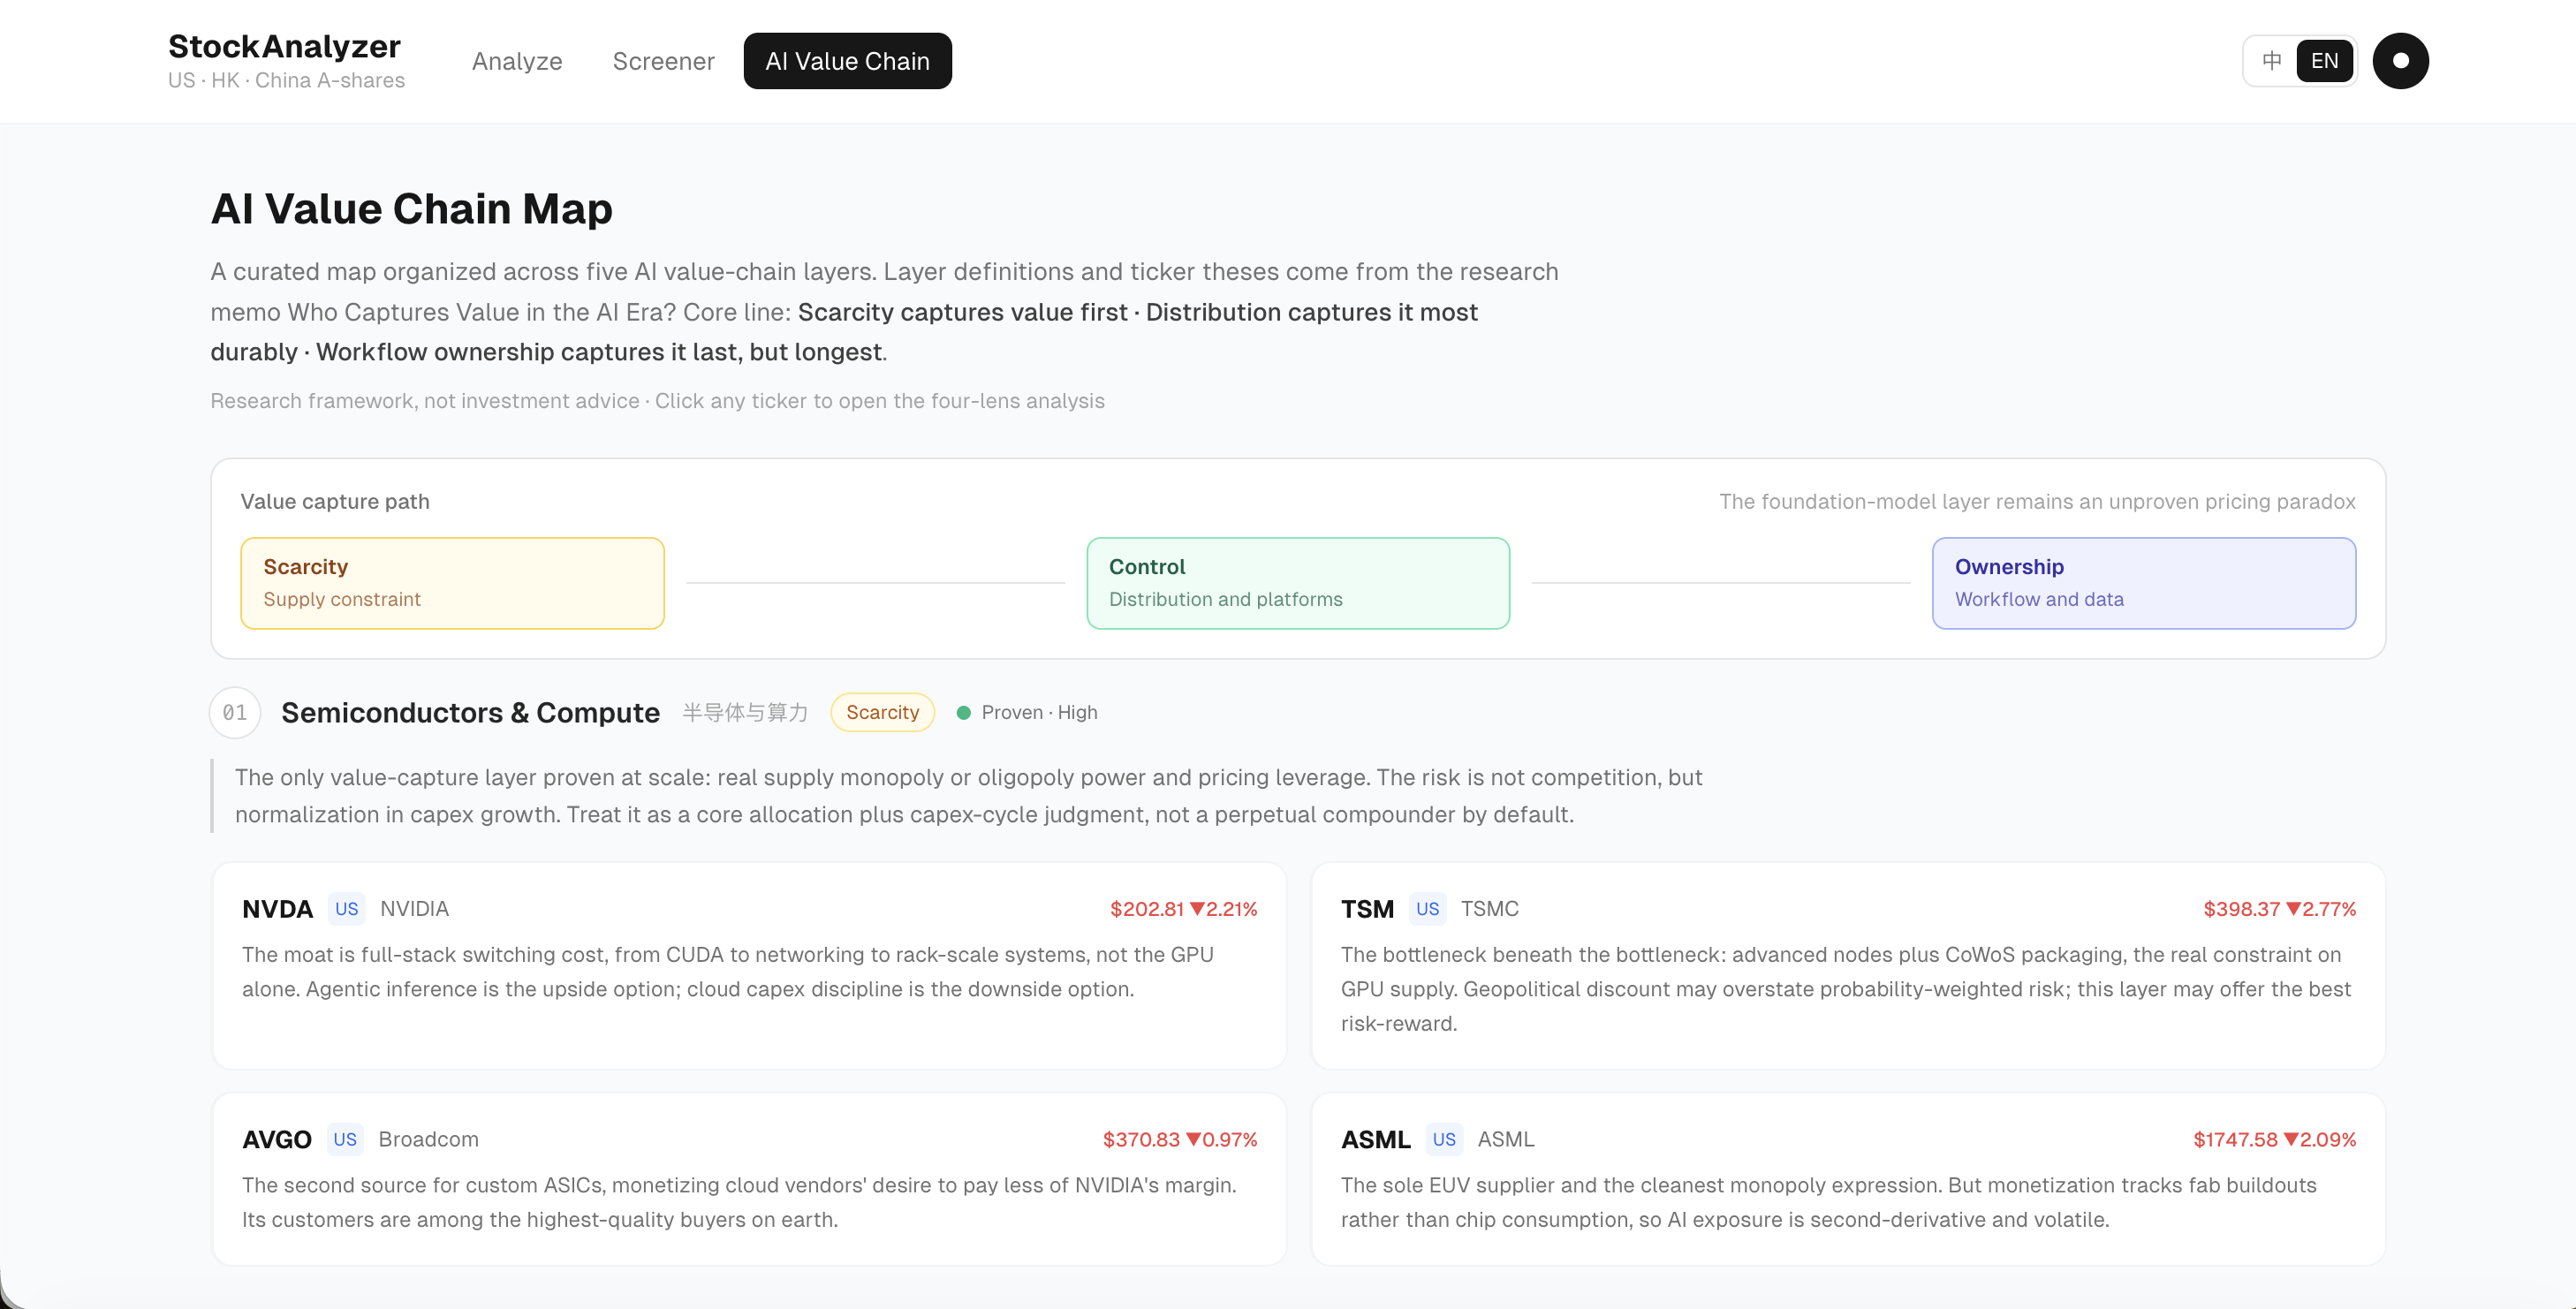This screenshot has width=2576, height=1309.
Task: Open the NVDA ticker card
Action: pos(749,966)
